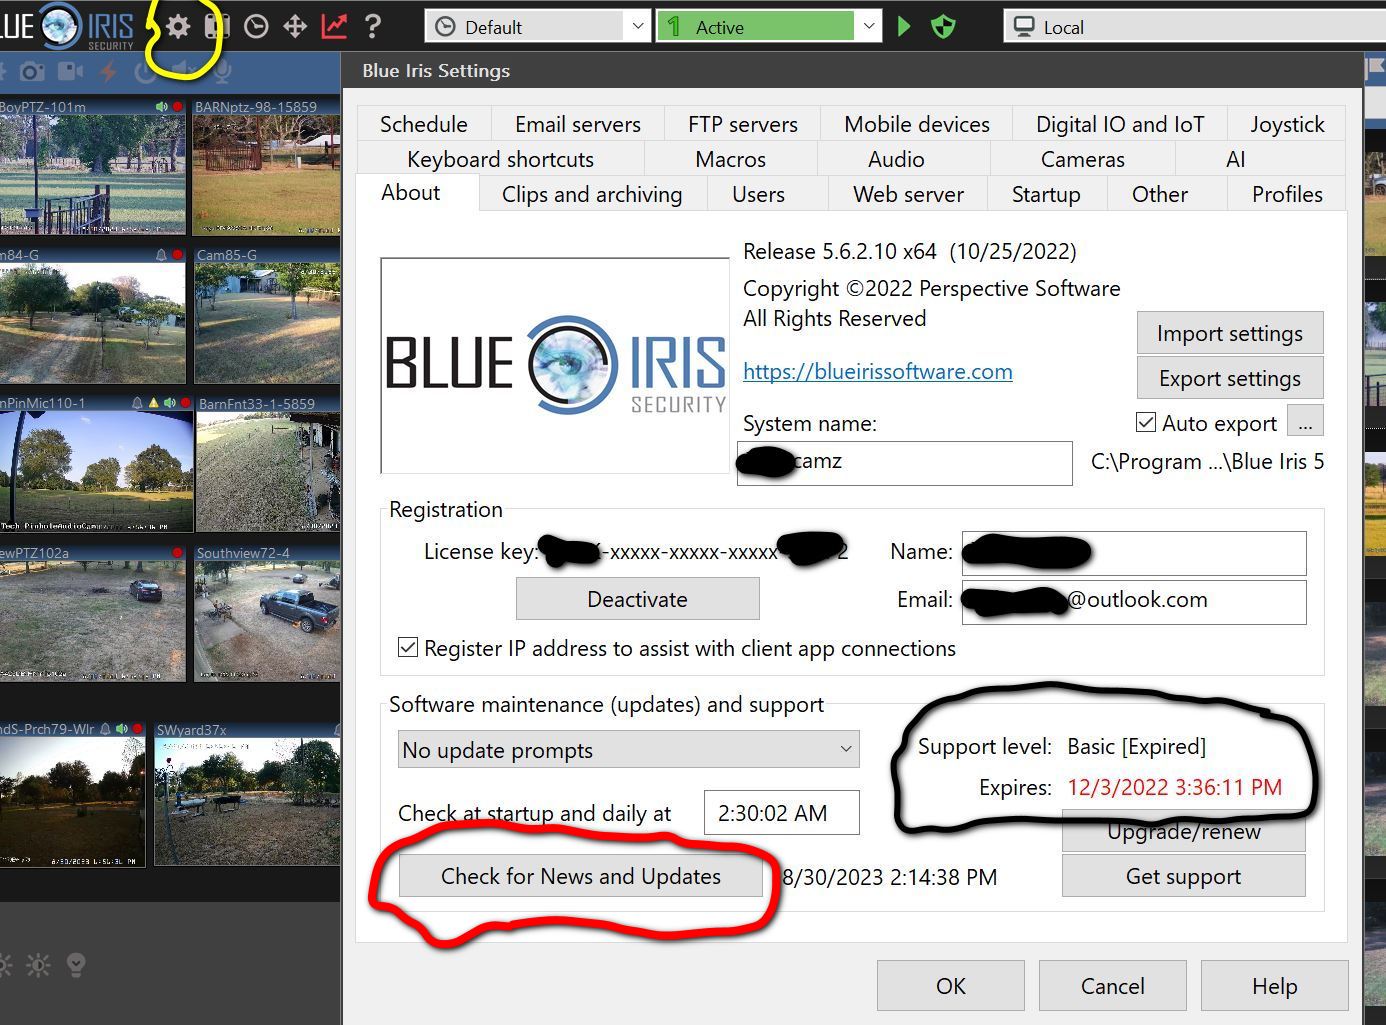The width and height of the screenshot is (1386, 1025).
Task: Click the Deactivate license button
Action: 637,599
